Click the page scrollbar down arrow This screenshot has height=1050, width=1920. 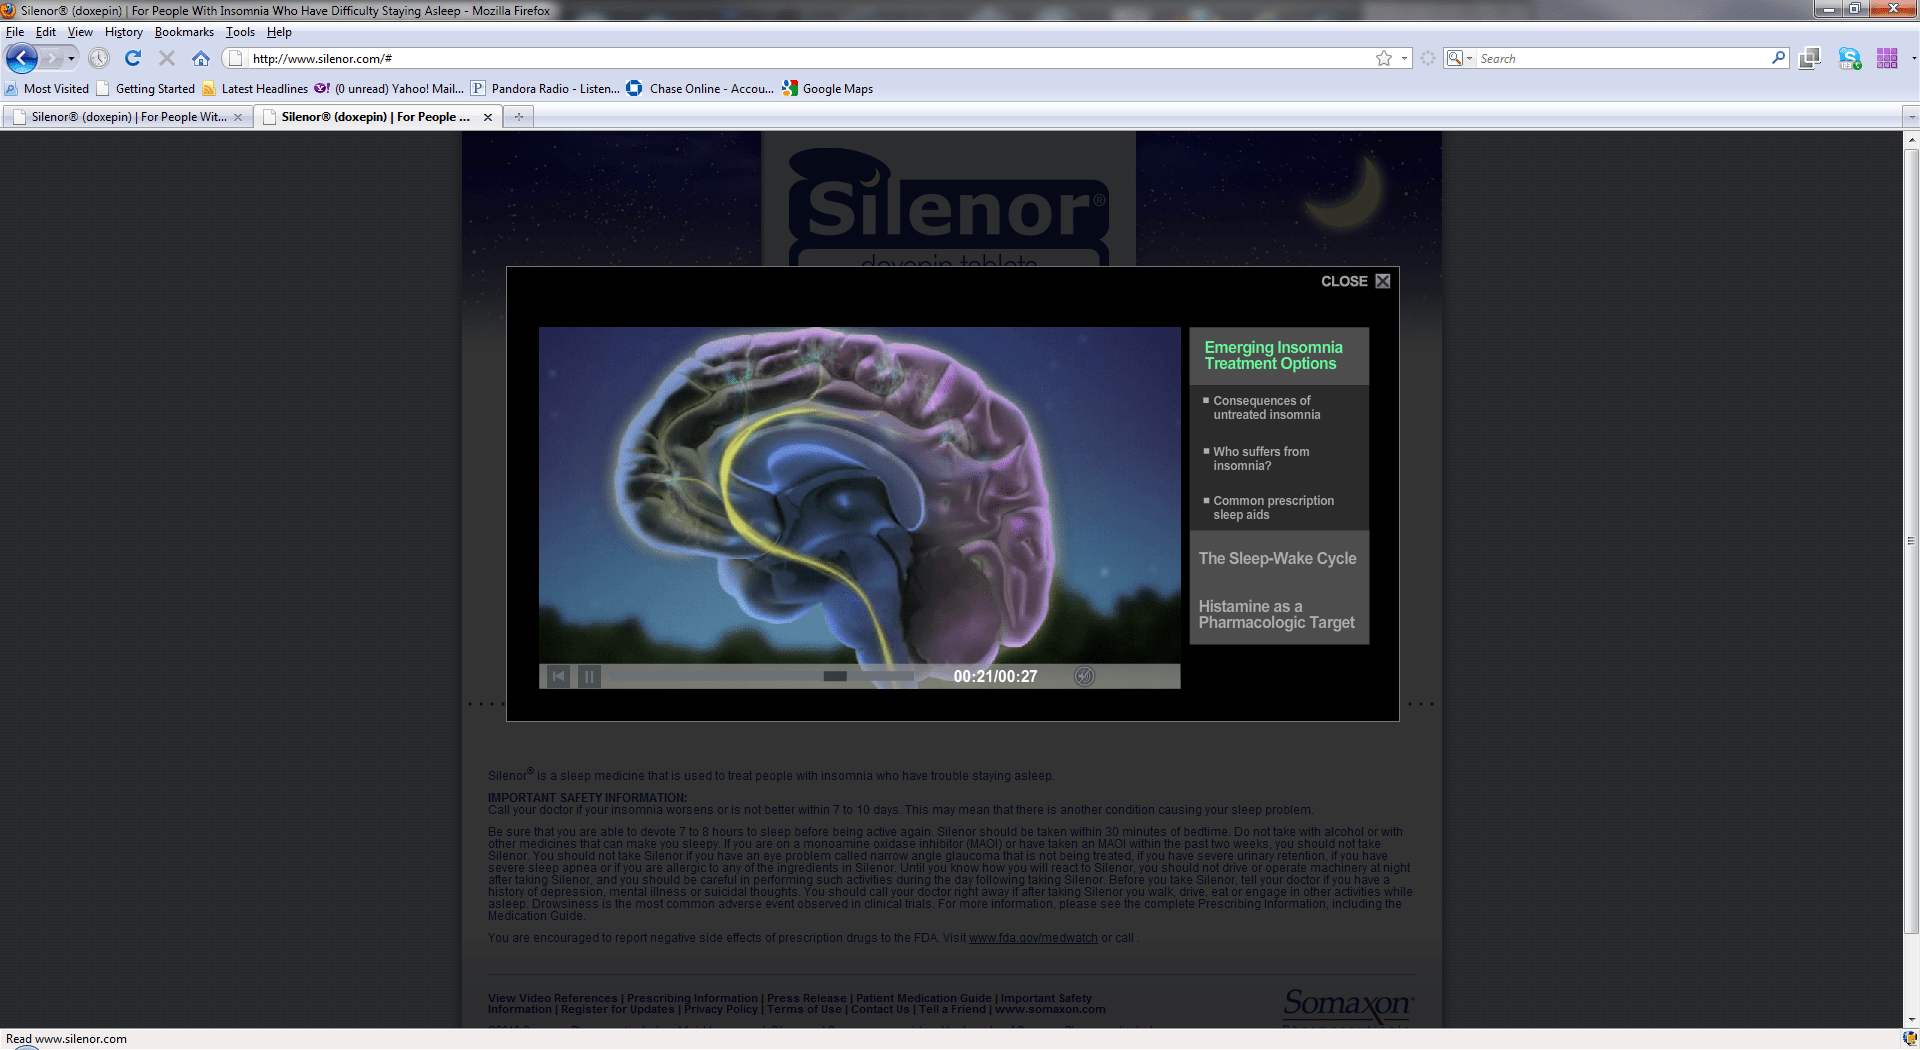pyautogui.click(x=1911, y=1020)
